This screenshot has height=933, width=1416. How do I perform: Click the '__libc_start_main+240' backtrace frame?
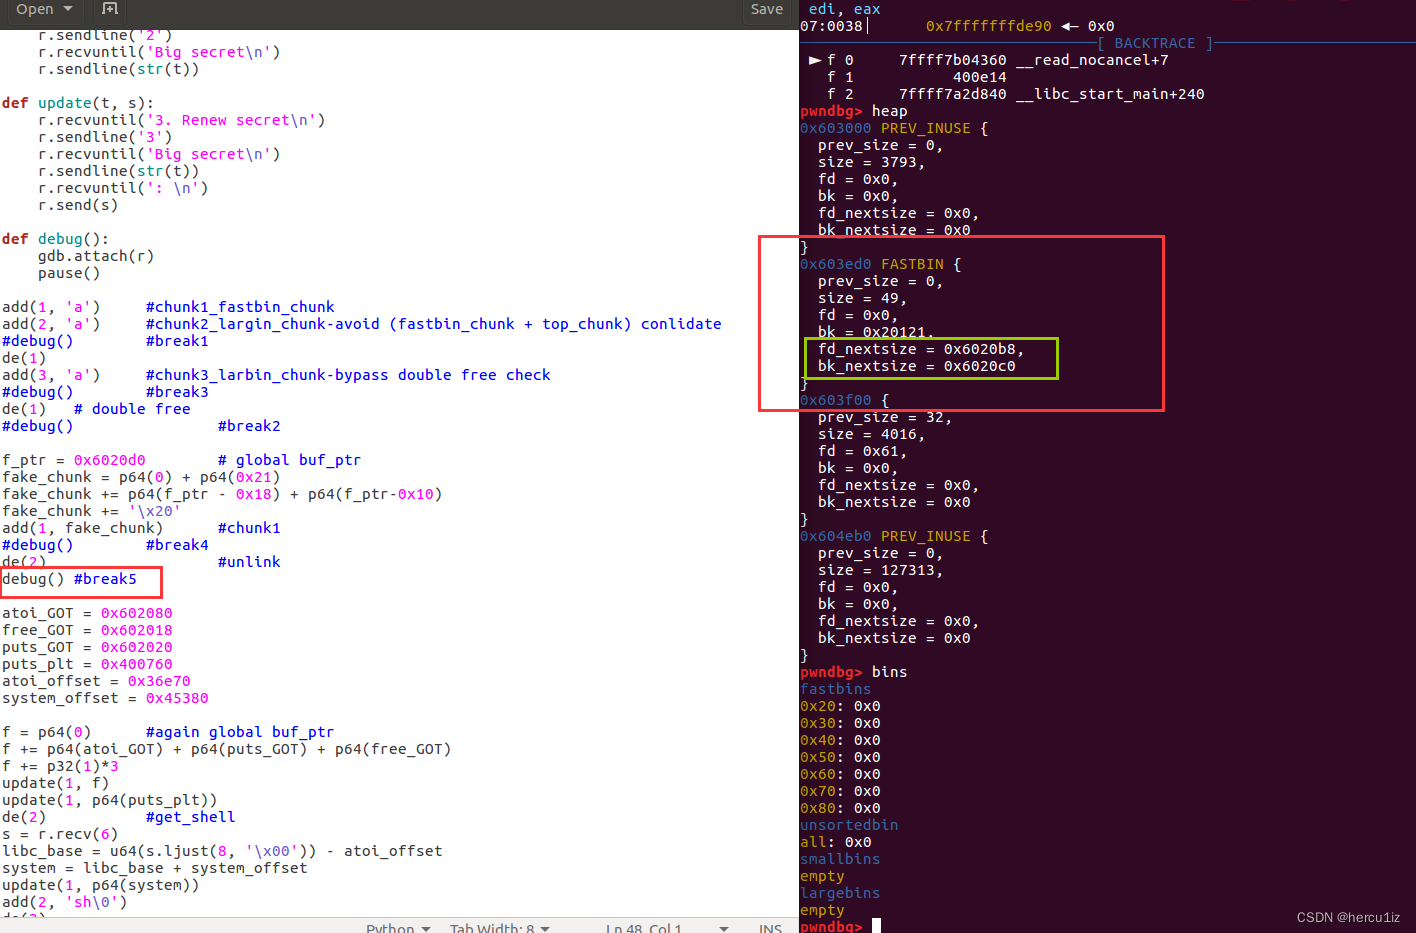point(1110,94)
